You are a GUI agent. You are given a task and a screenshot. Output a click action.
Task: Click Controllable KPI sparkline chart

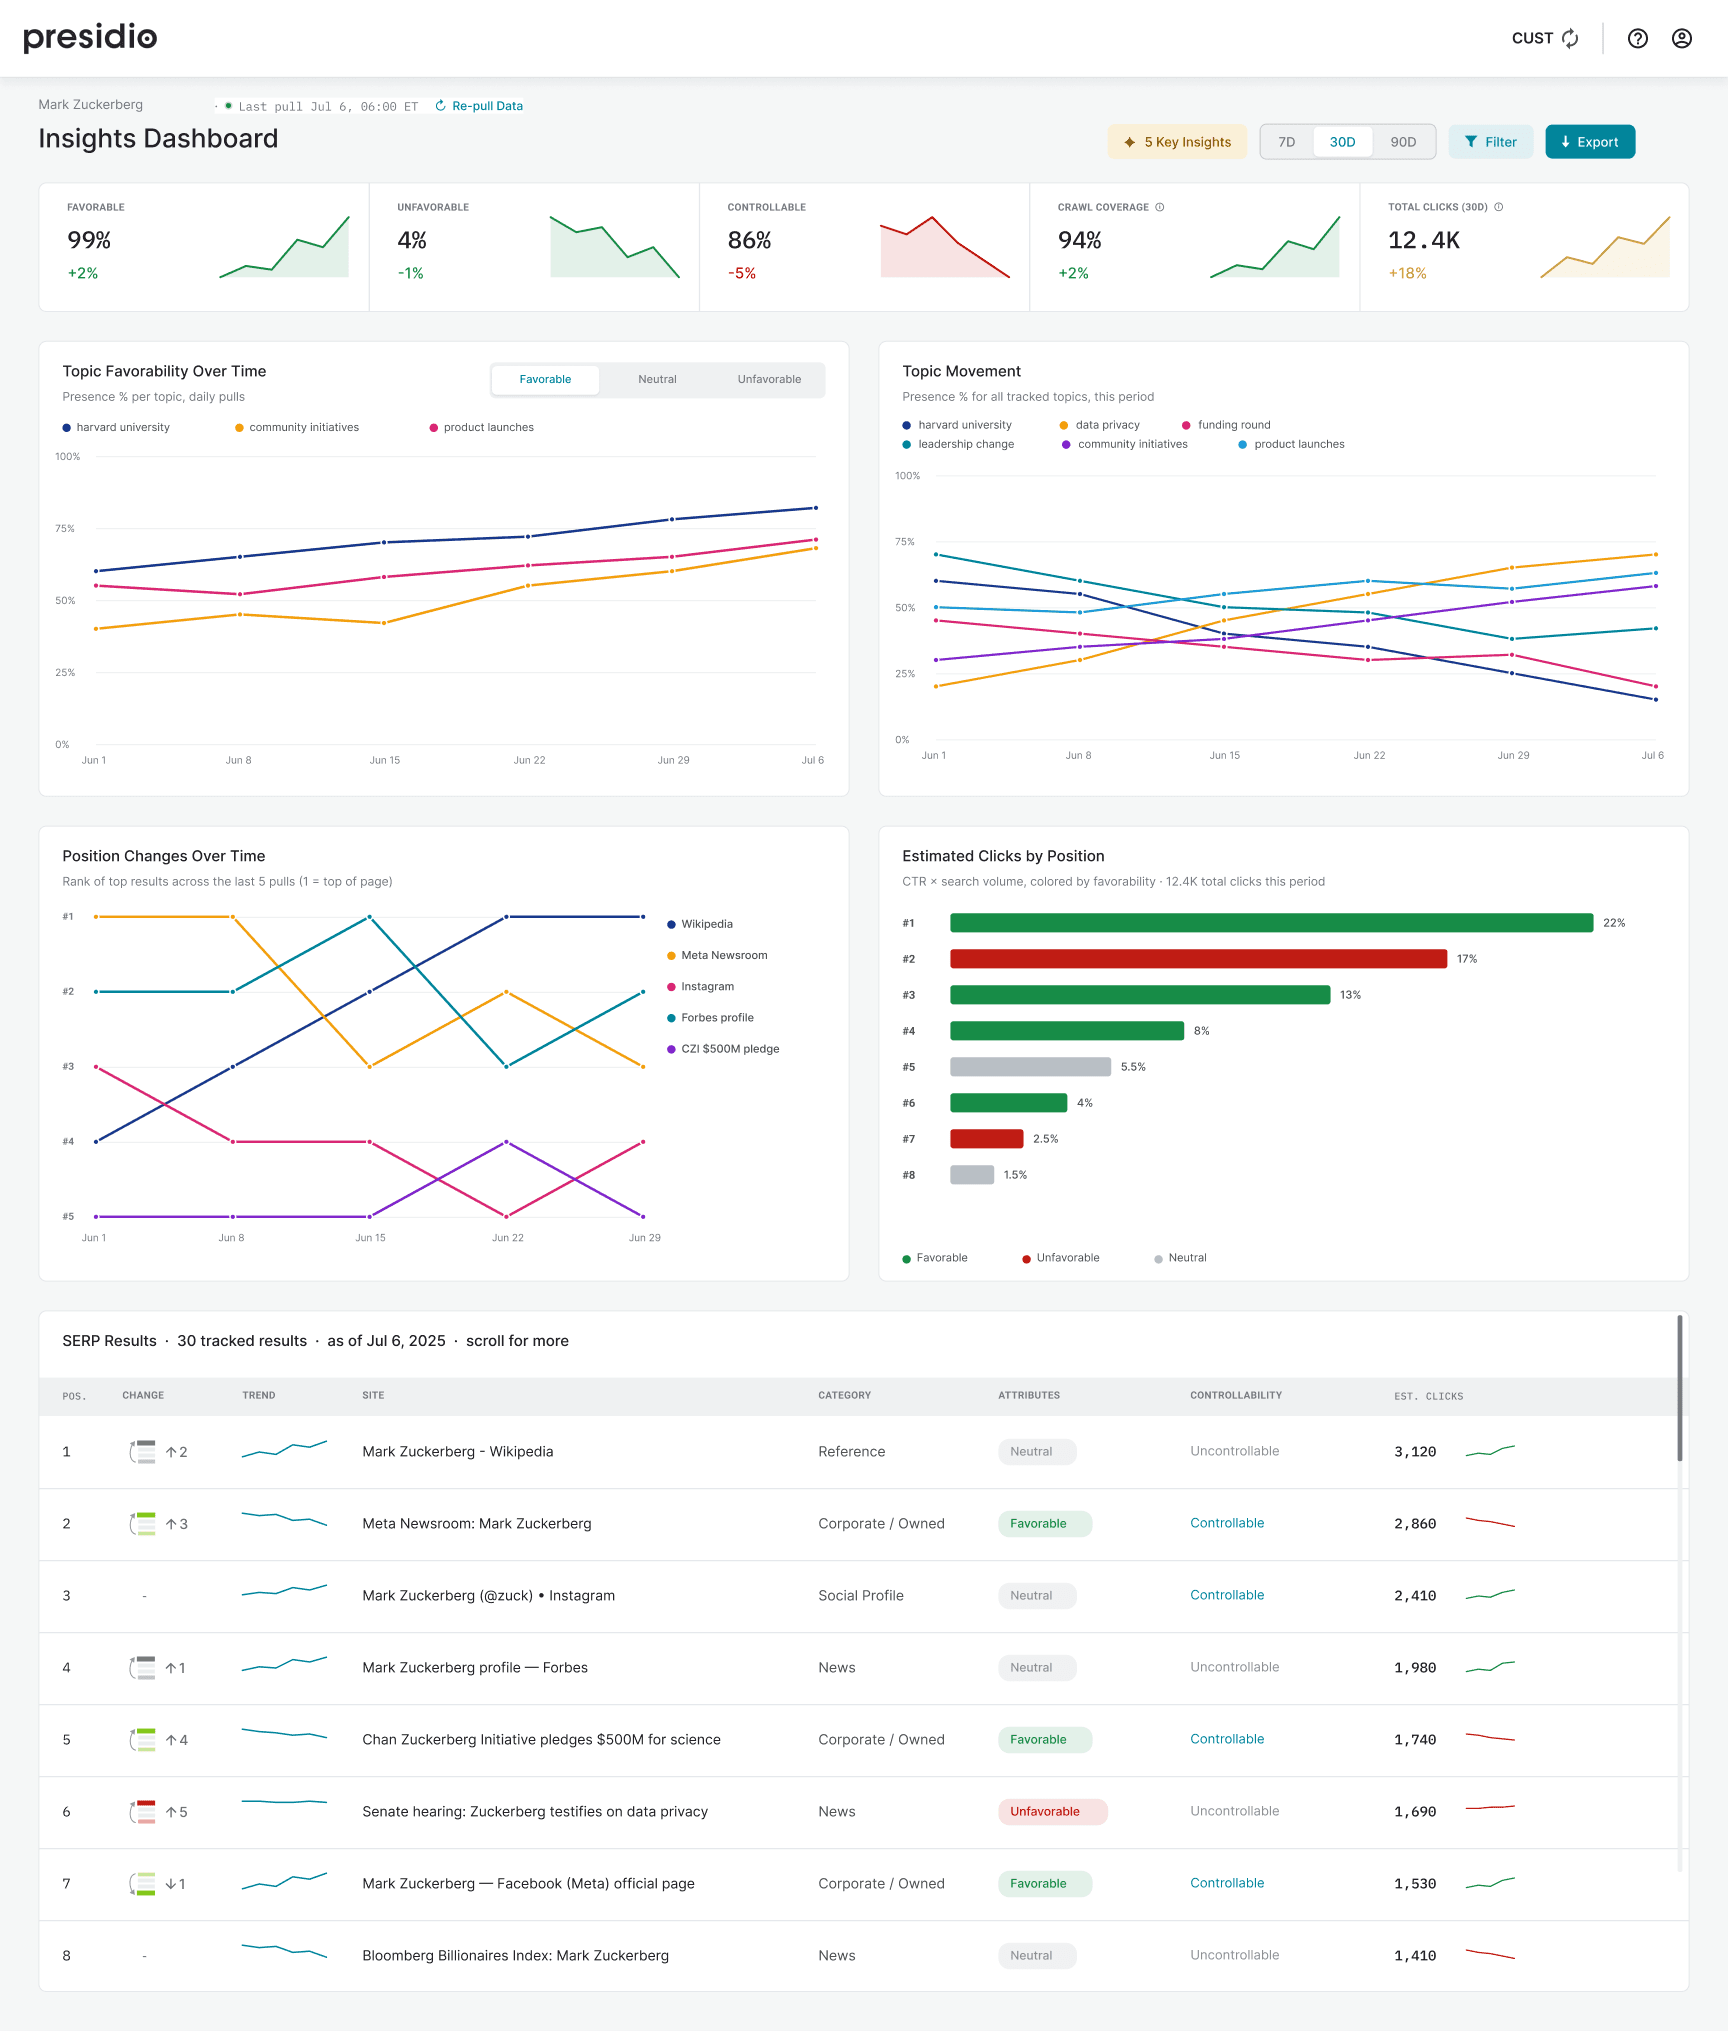pos(945,247)
